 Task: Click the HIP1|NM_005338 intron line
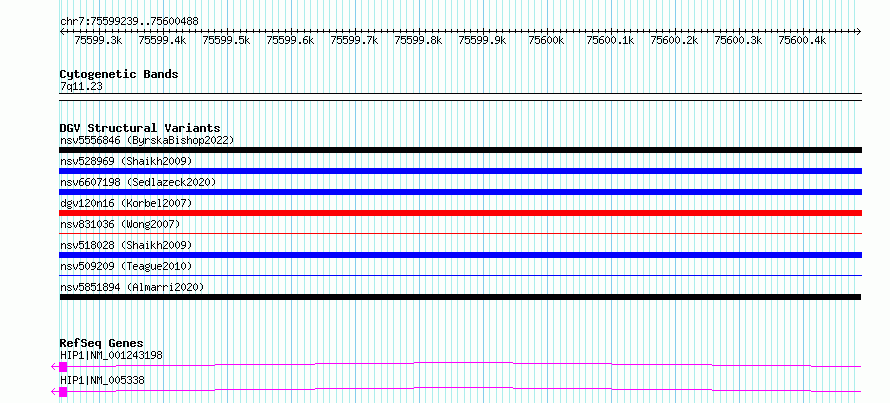coord(464,389)
